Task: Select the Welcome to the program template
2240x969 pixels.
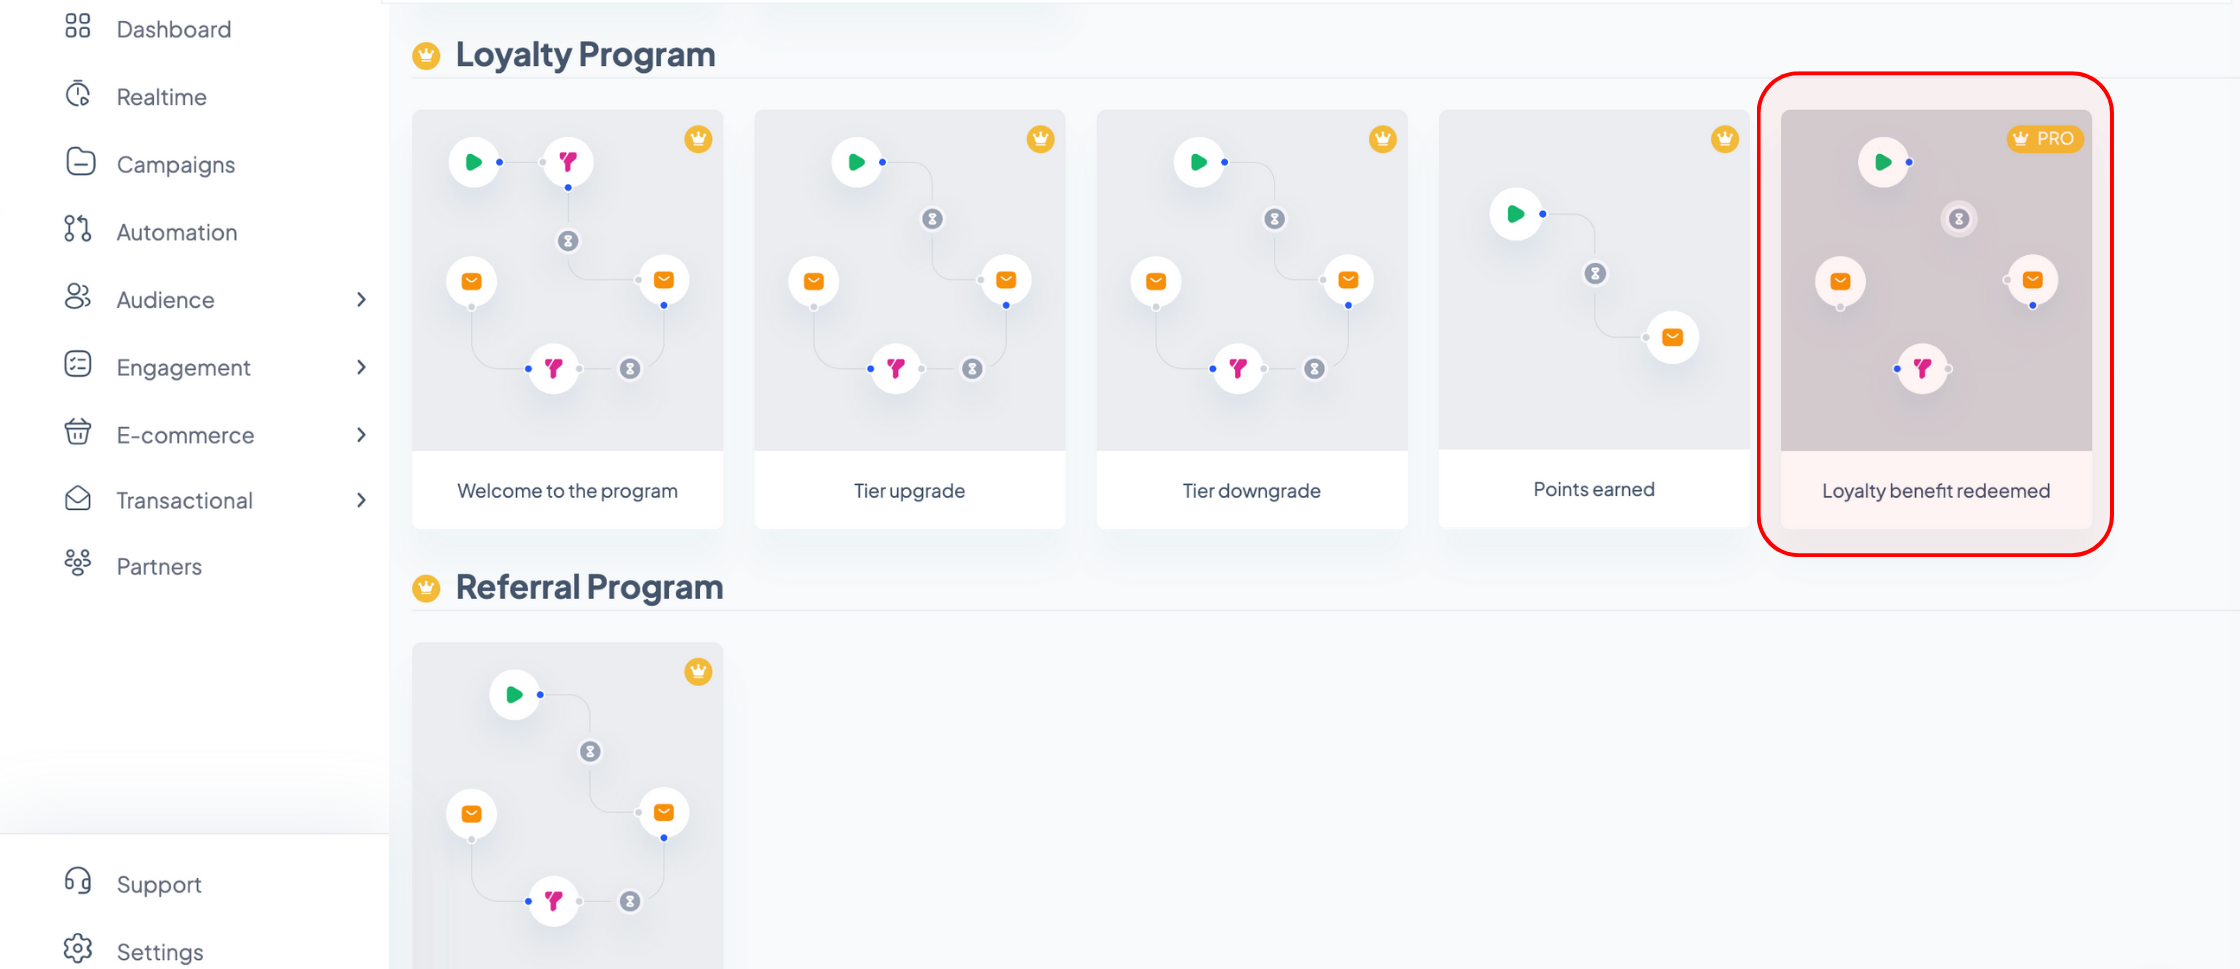Action: tap(568, 319)
